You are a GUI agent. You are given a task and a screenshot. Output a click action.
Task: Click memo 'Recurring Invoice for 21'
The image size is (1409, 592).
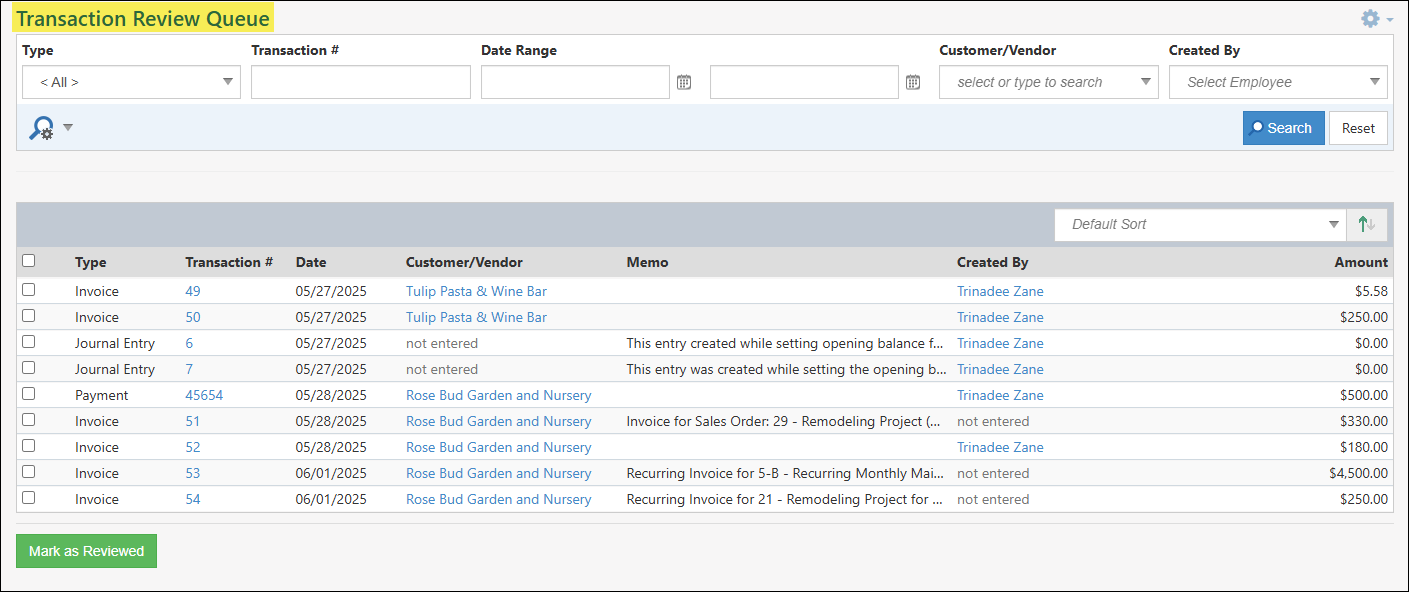[785, 499]
